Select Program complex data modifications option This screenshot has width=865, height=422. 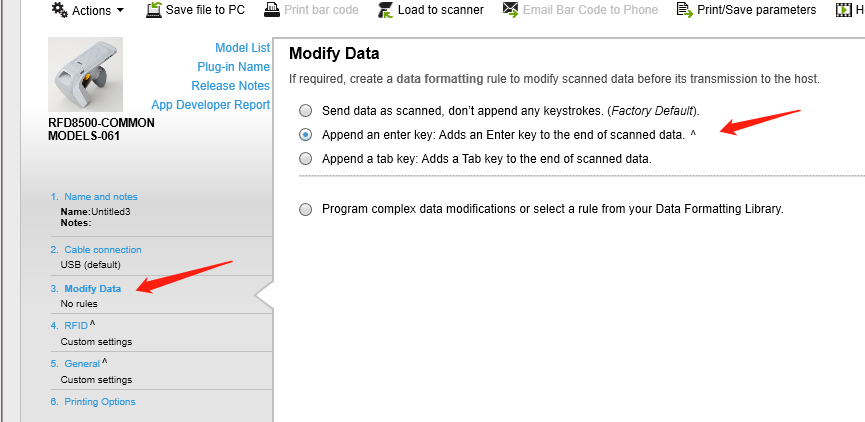[x=305, y=209]
